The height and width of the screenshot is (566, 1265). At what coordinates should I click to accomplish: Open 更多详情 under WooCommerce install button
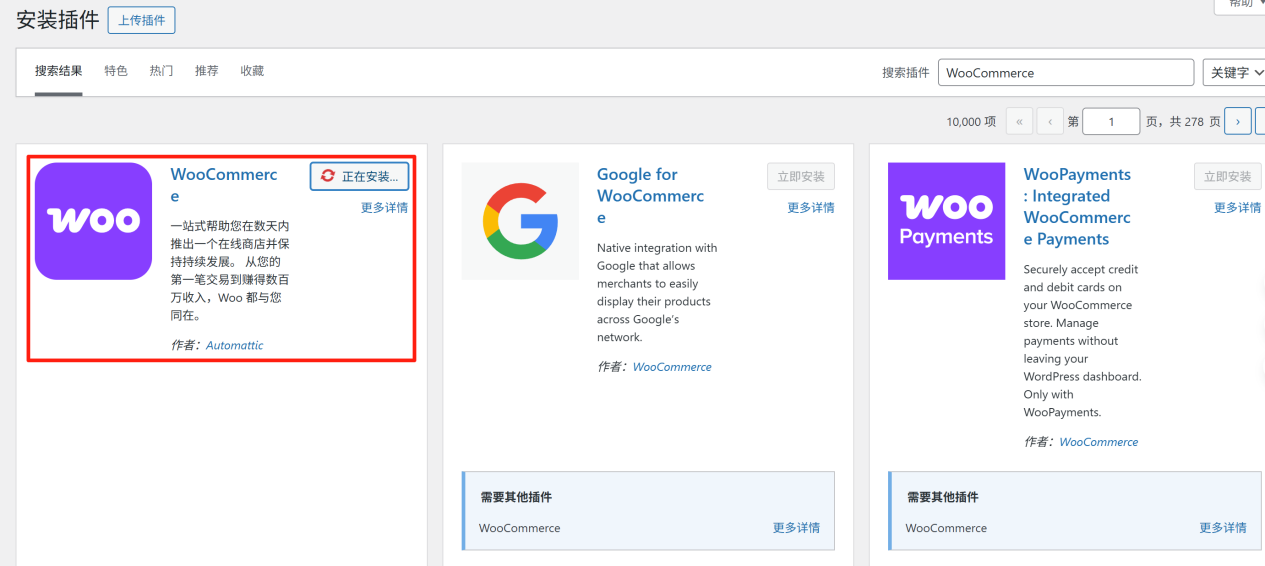384,208
